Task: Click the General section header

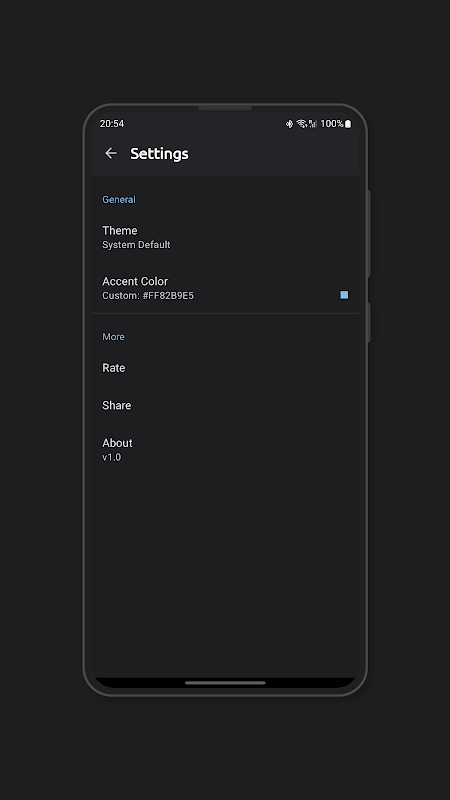Action: pyautogui.click(x=119, y=199)
